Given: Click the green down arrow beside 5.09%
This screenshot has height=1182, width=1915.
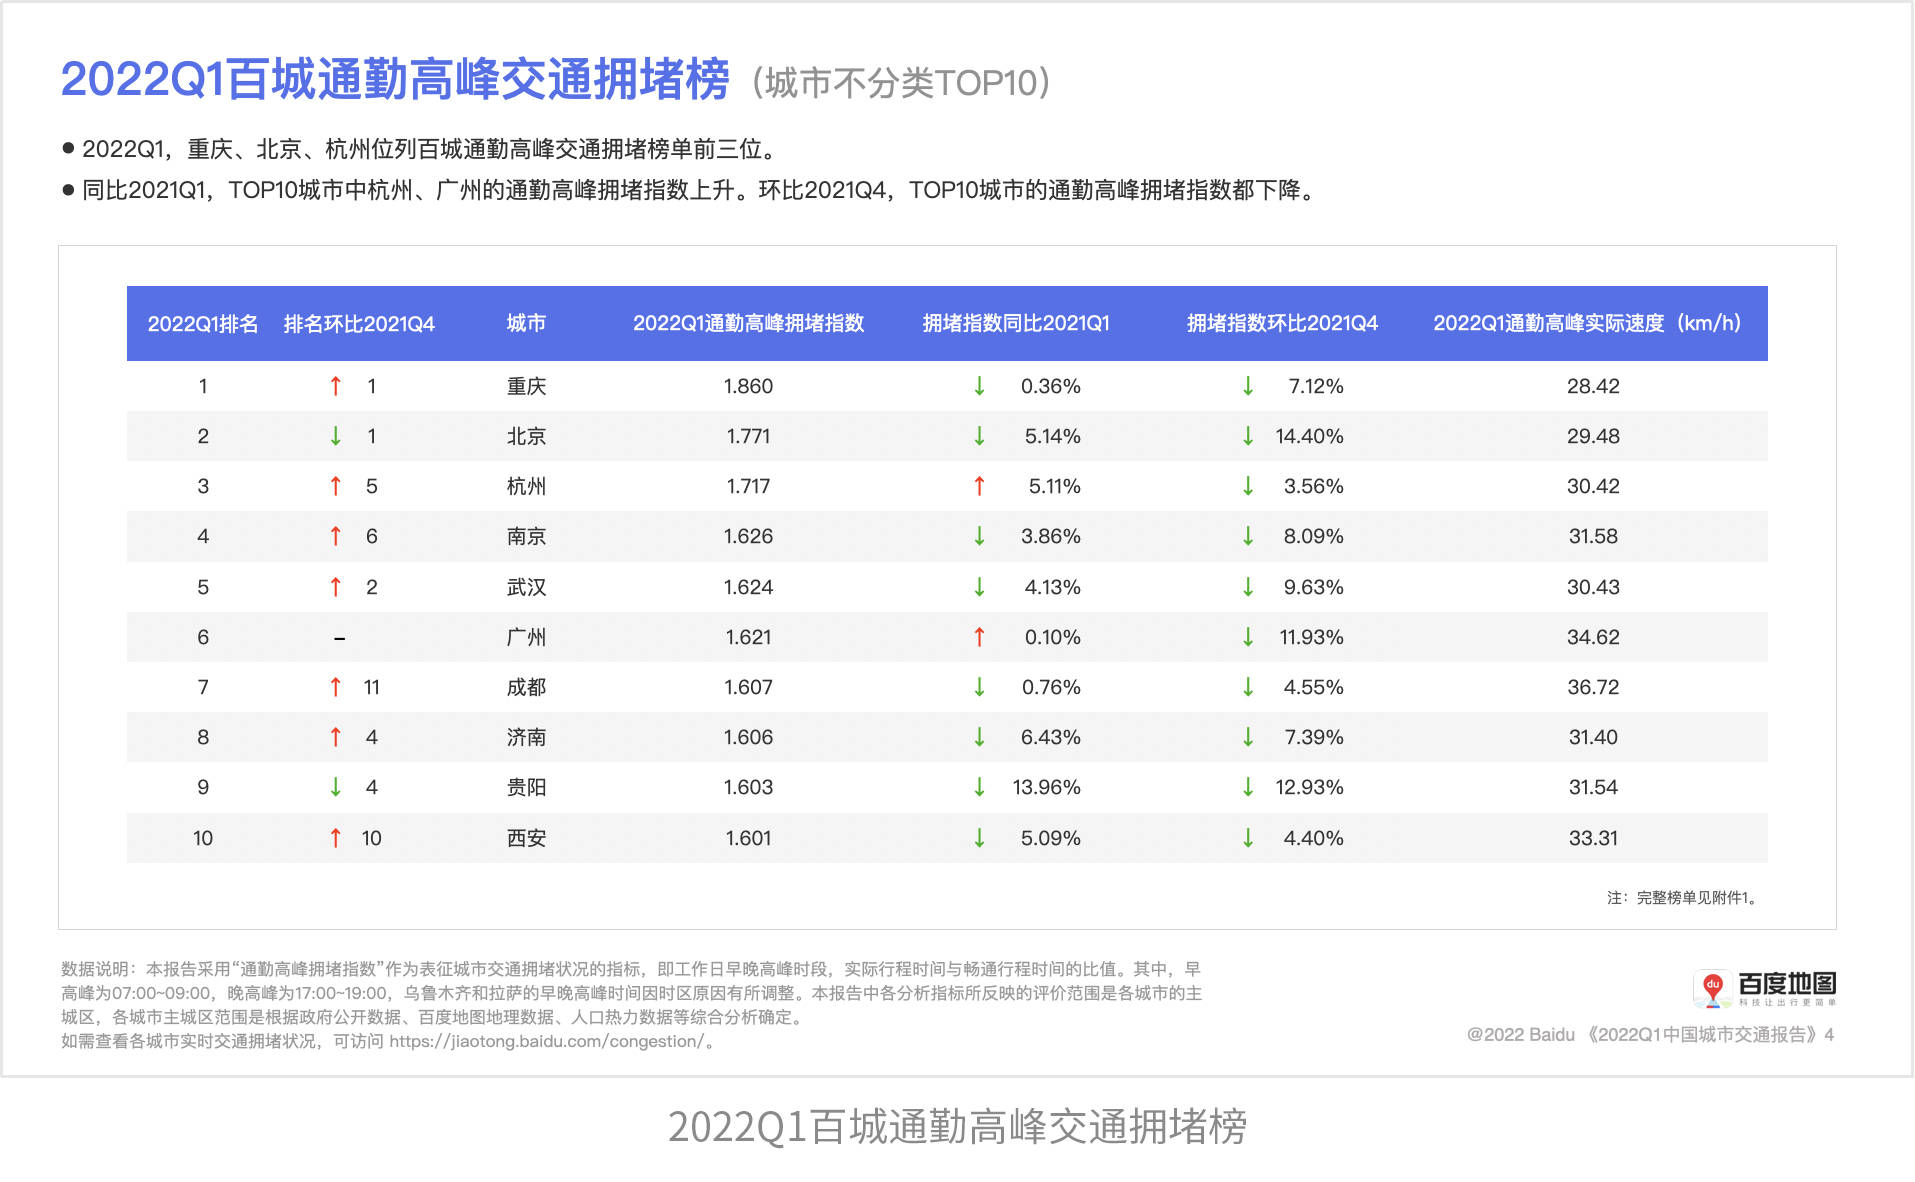Looking at the screenshot, I should 980,838.
